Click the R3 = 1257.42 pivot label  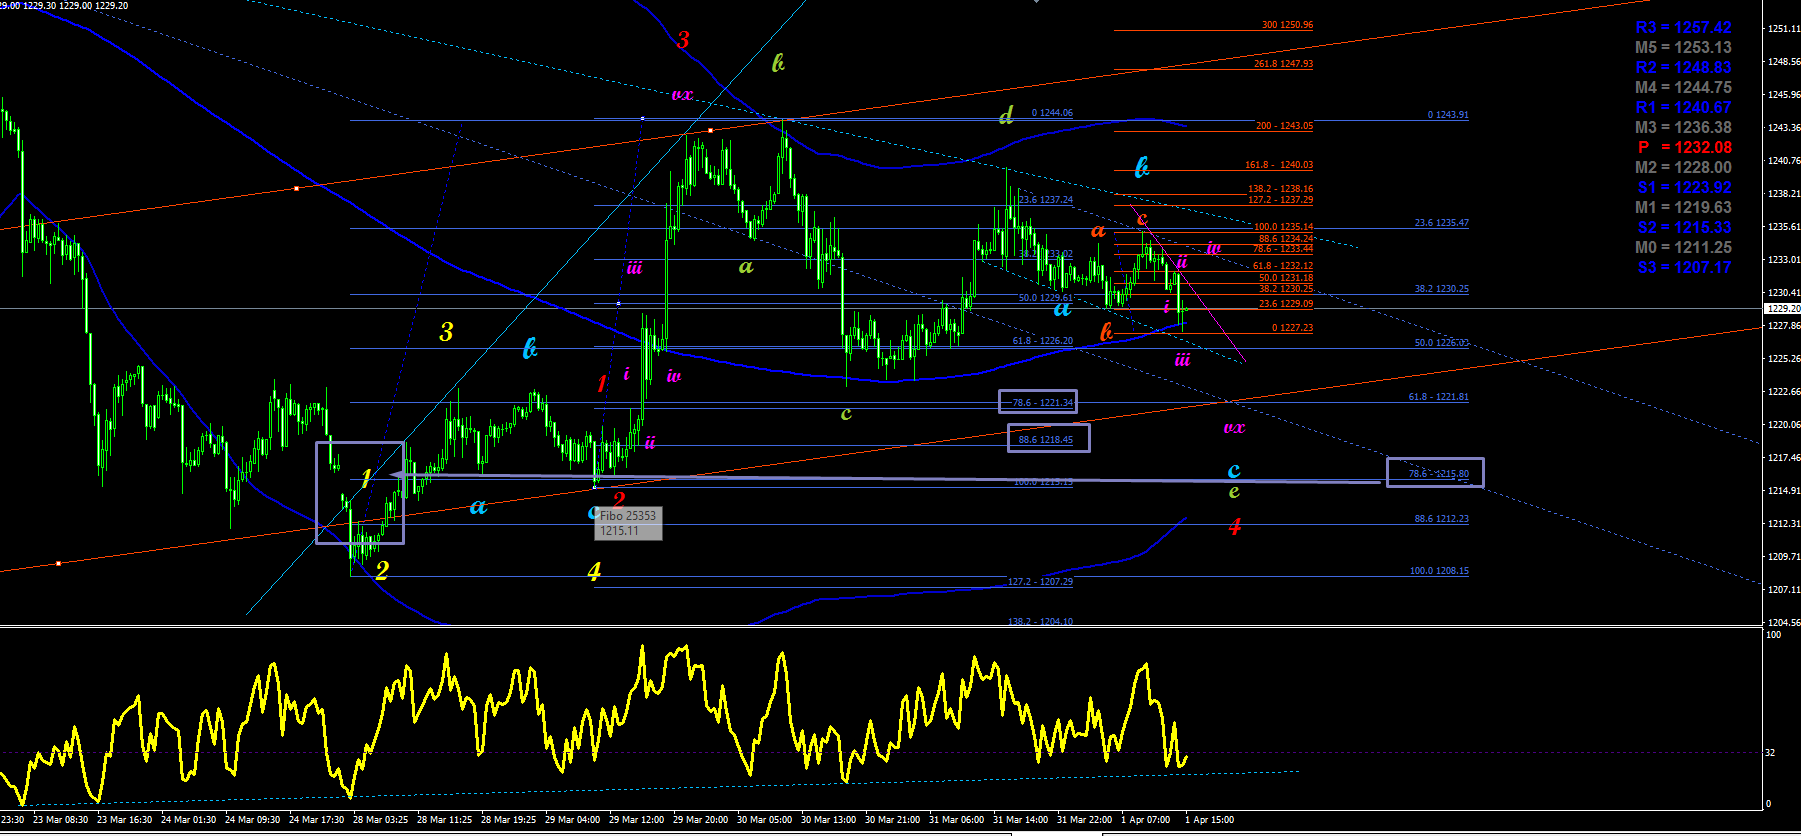[1683, 28]
